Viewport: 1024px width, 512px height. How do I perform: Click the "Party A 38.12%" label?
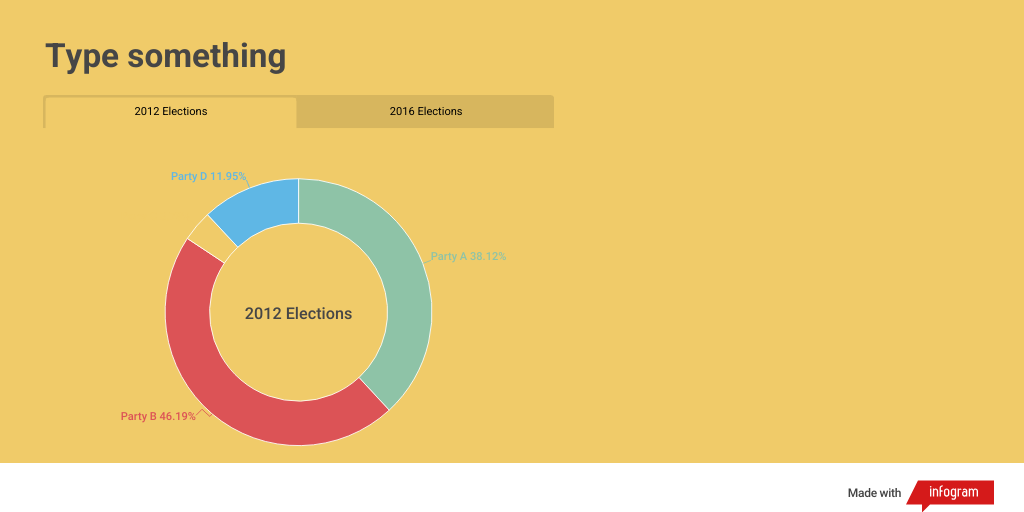tap(469, 257)
